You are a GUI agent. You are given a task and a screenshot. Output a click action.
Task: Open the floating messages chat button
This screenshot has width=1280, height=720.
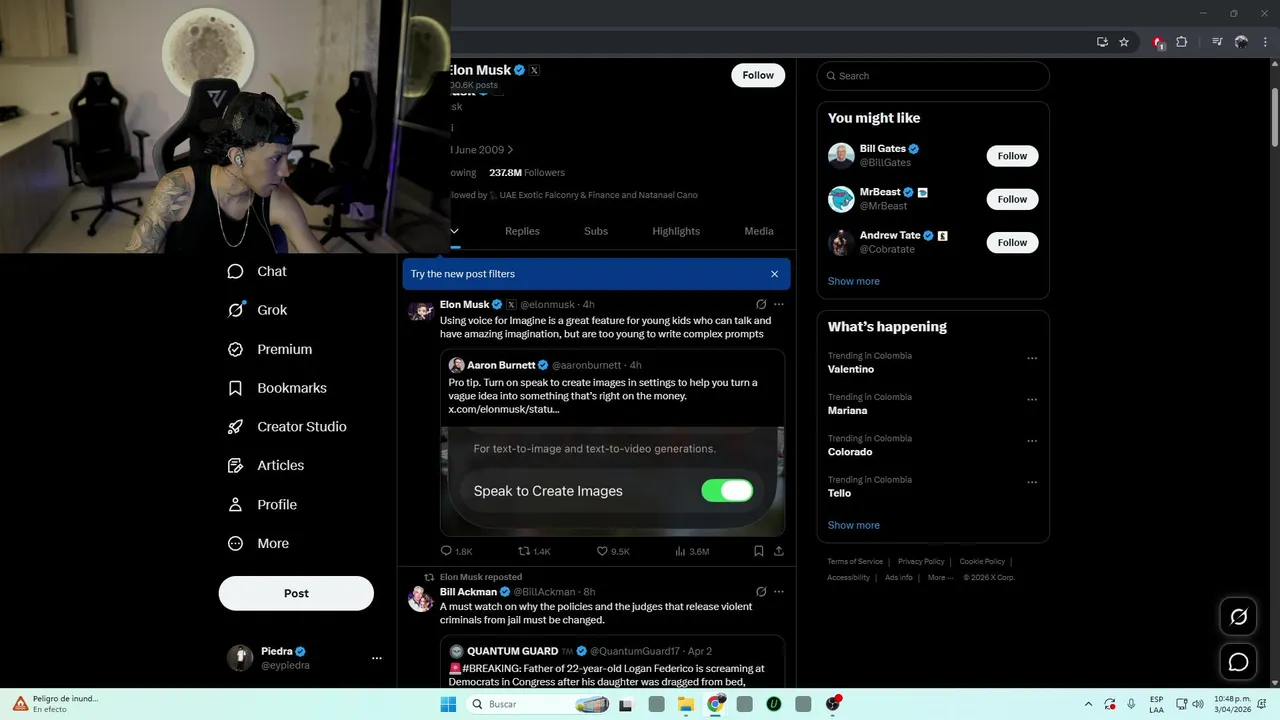pyautogui.click(x=1238, y=662)
